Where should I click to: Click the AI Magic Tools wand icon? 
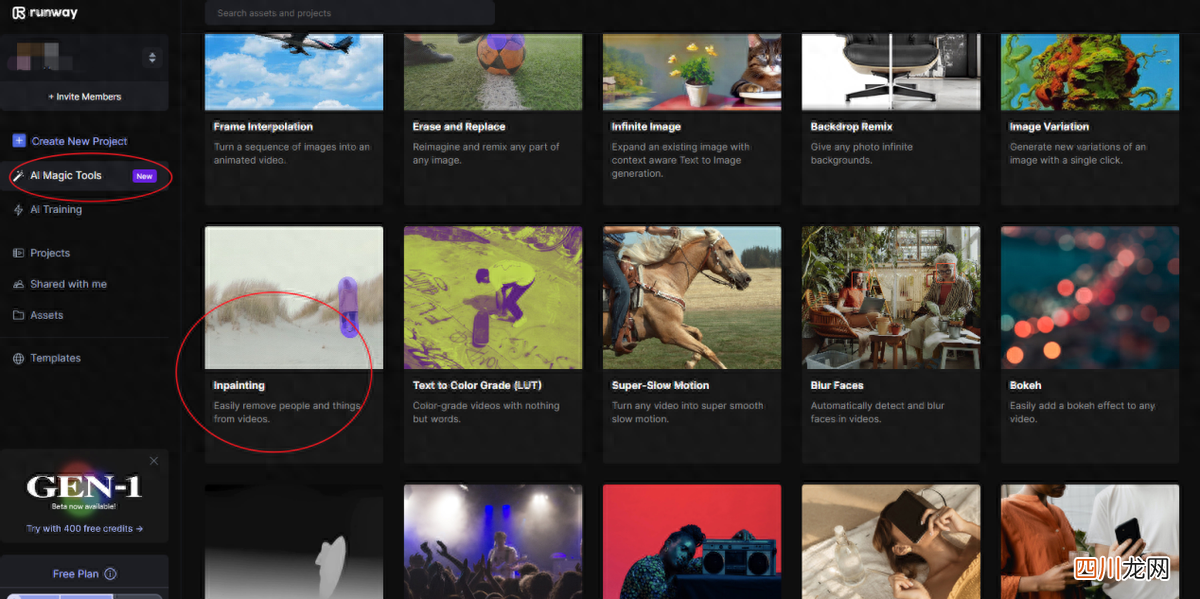18,175
